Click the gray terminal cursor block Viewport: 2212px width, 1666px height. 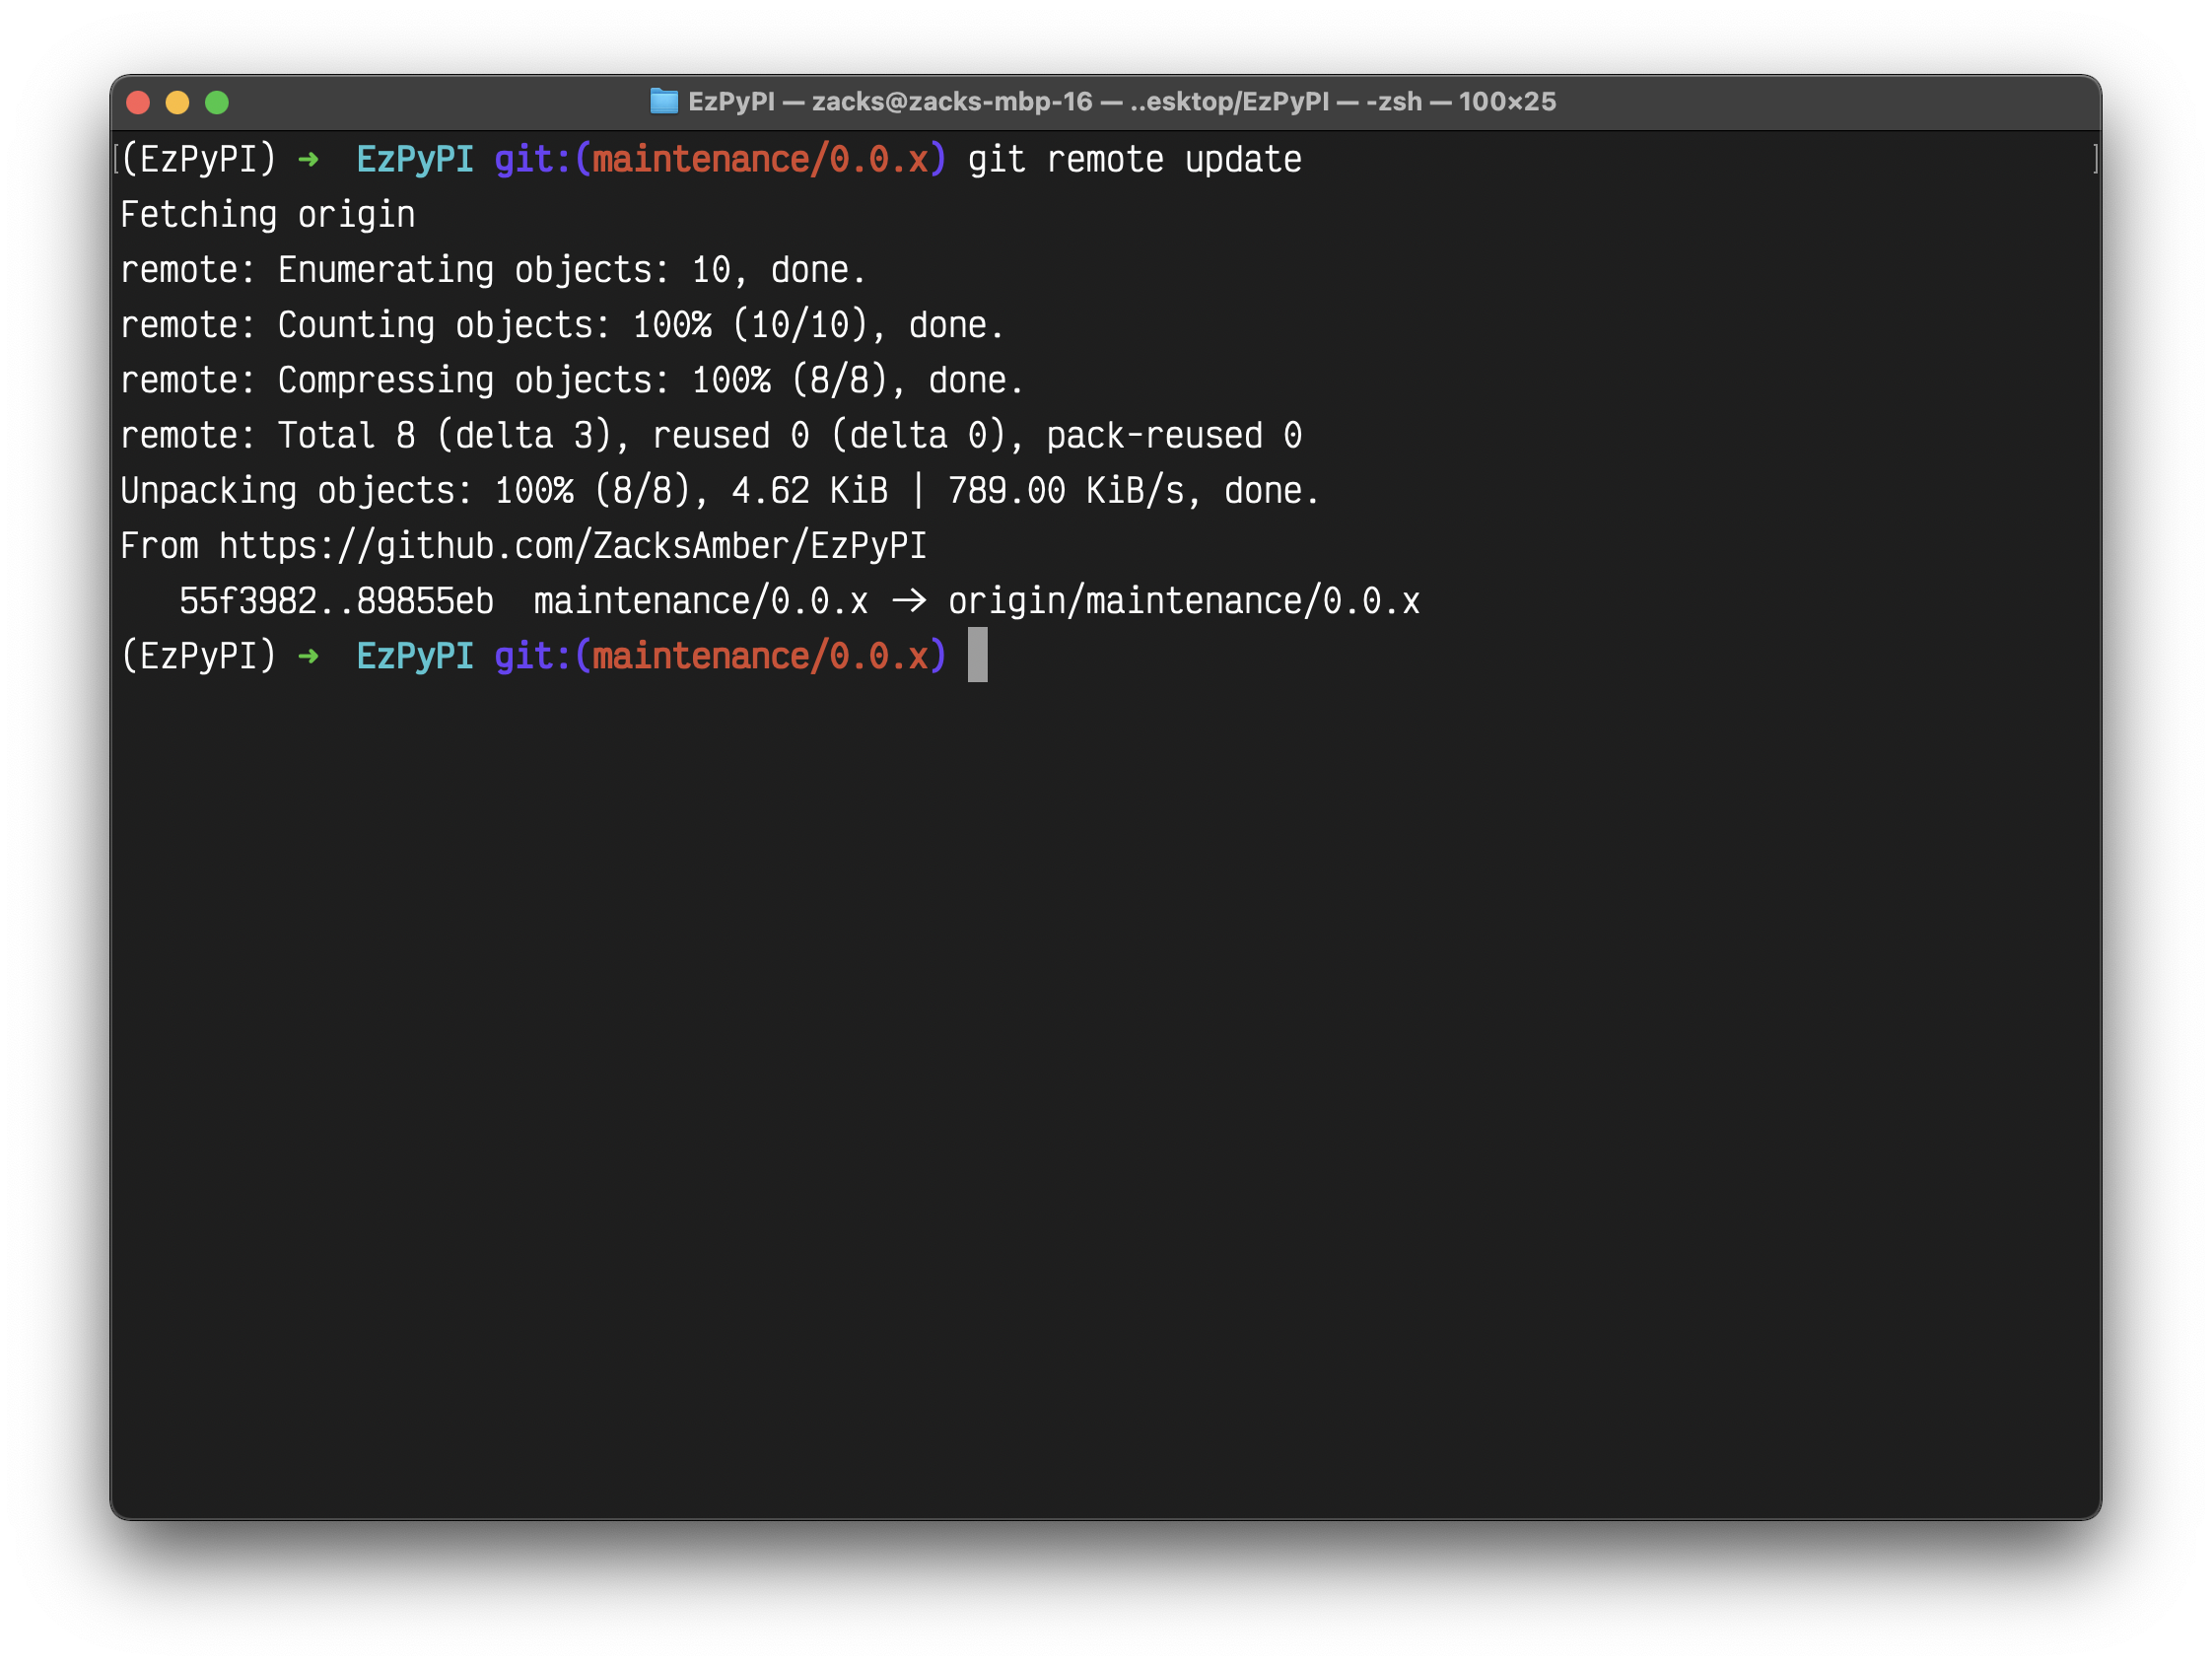[977, 655]
